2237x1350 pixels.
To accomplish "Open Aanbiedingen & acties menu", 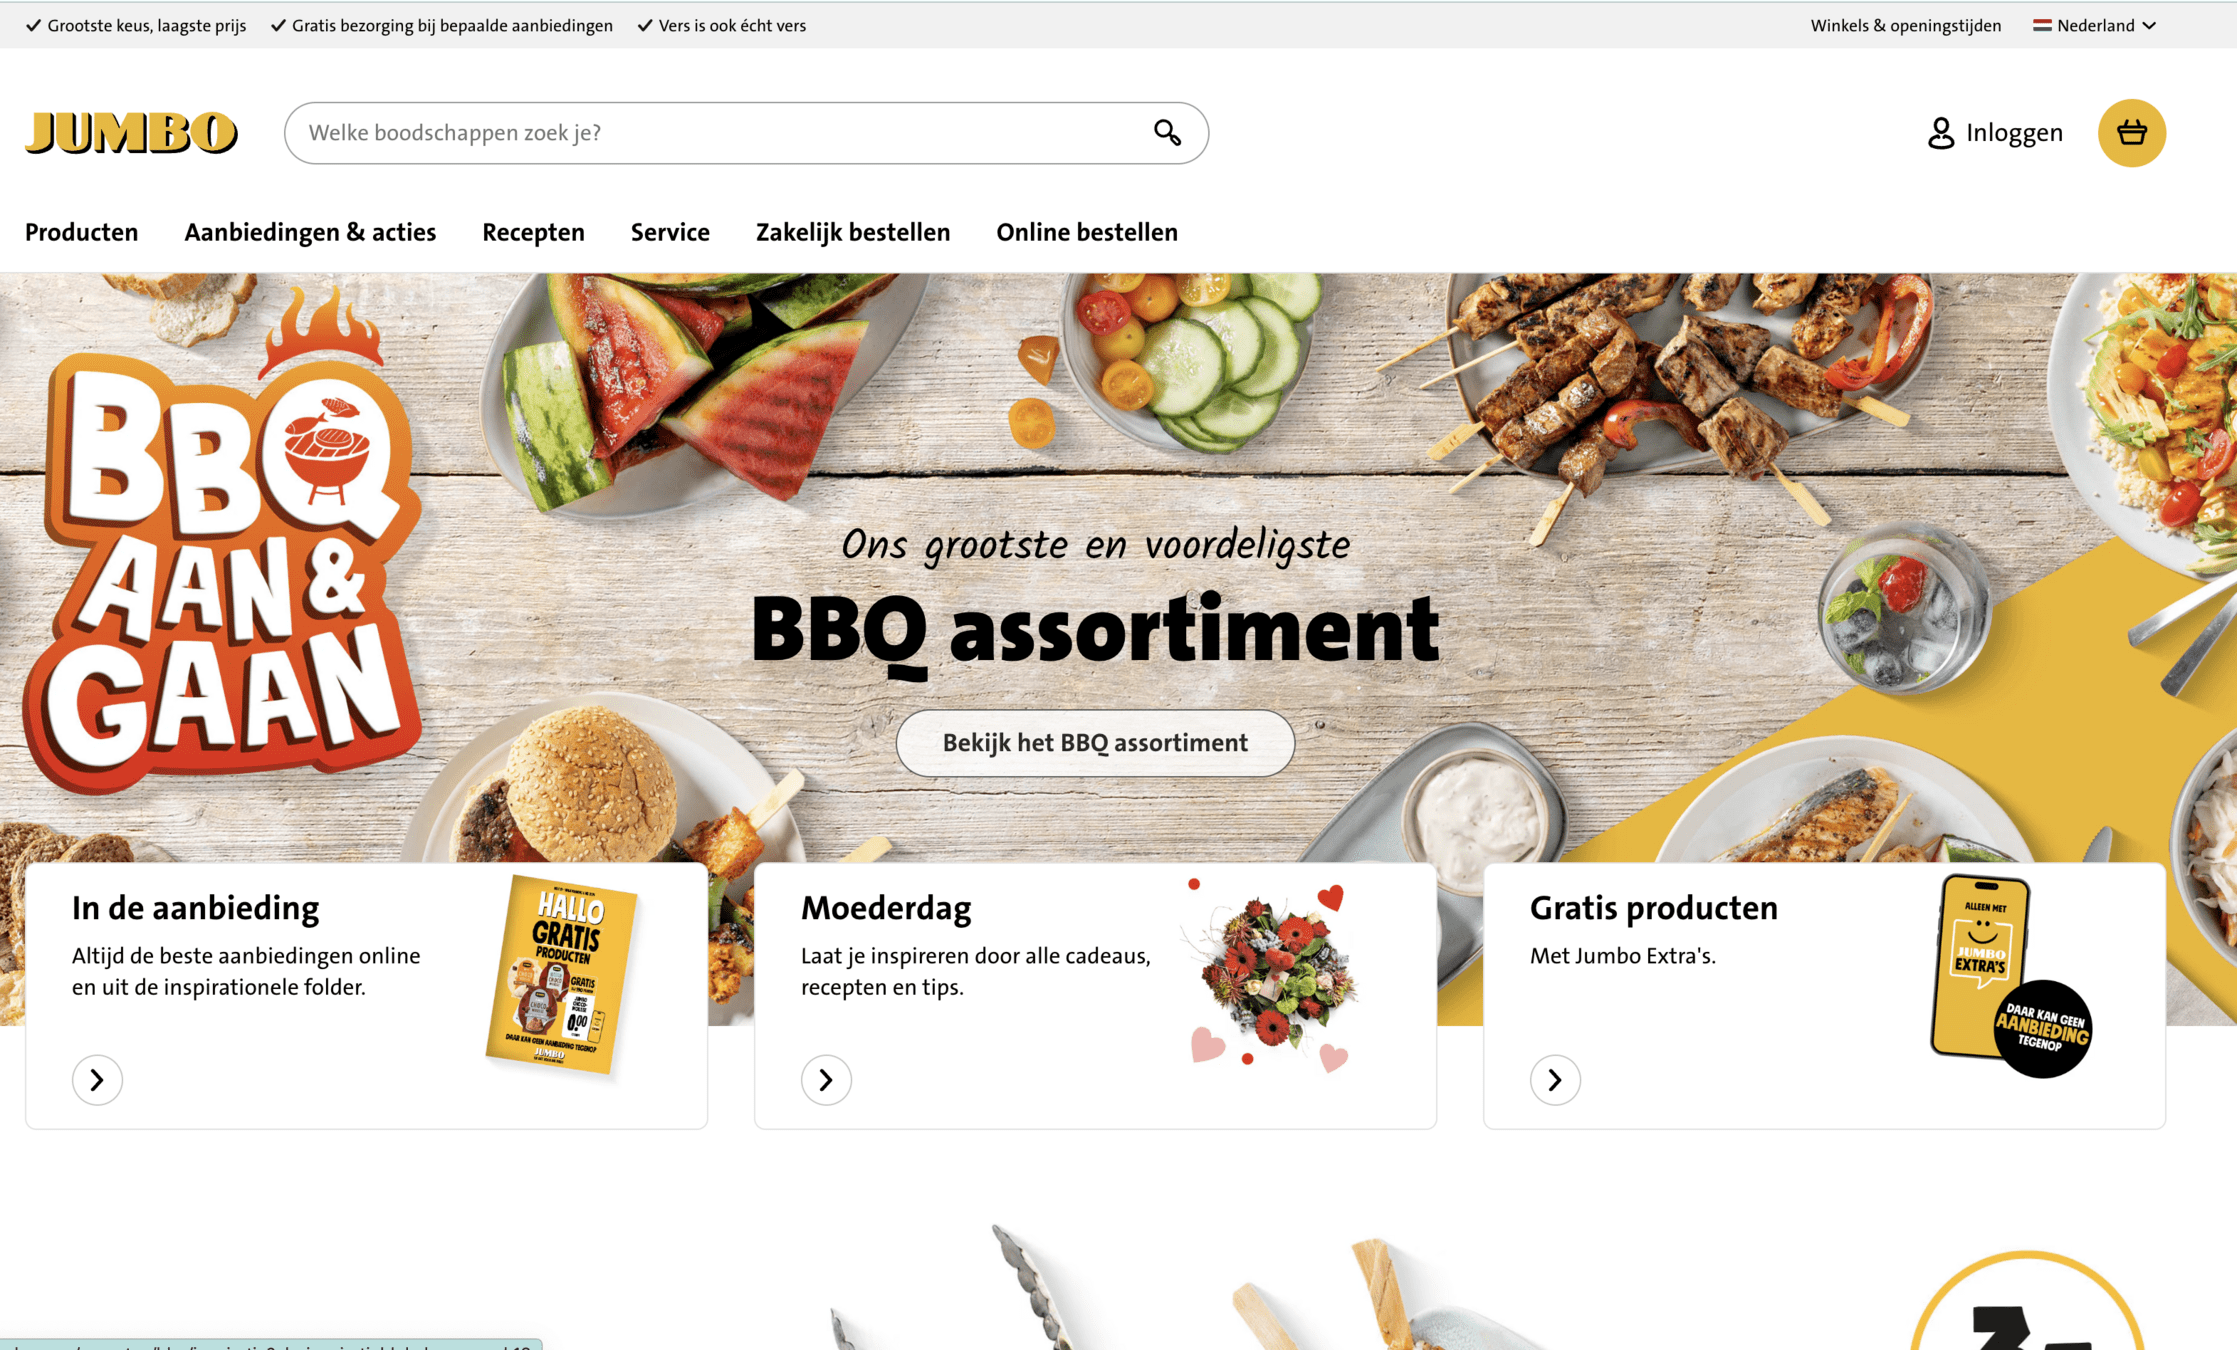I will tap(310, 232).
